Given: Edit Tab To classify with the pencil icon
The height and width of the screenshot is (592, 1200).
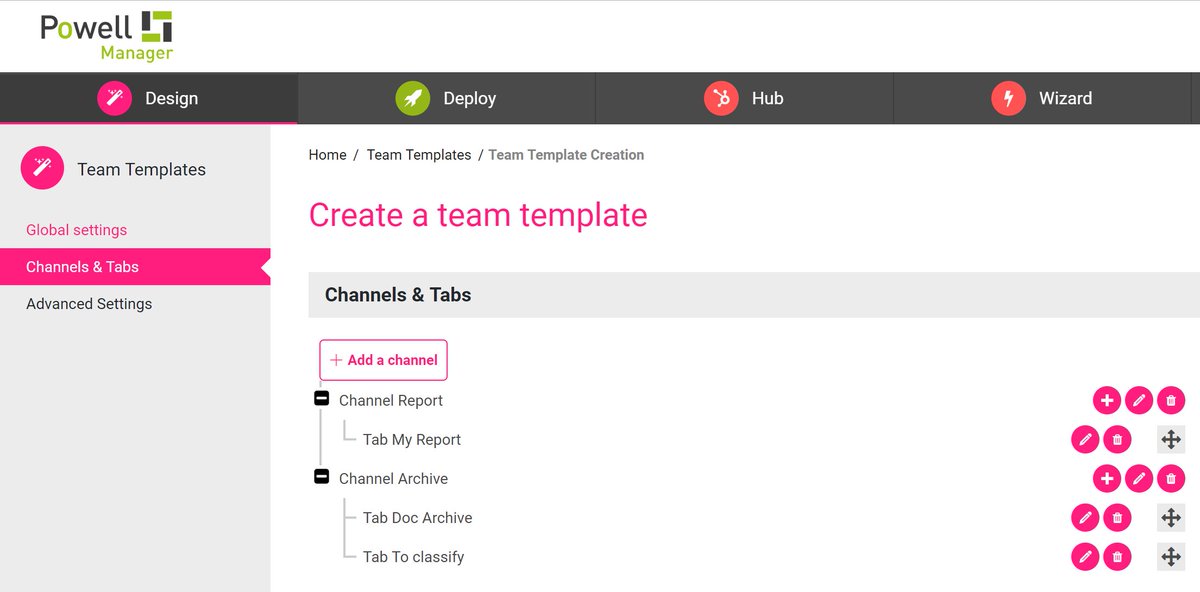Looking at the screenshot, I should click(1085, 557).
